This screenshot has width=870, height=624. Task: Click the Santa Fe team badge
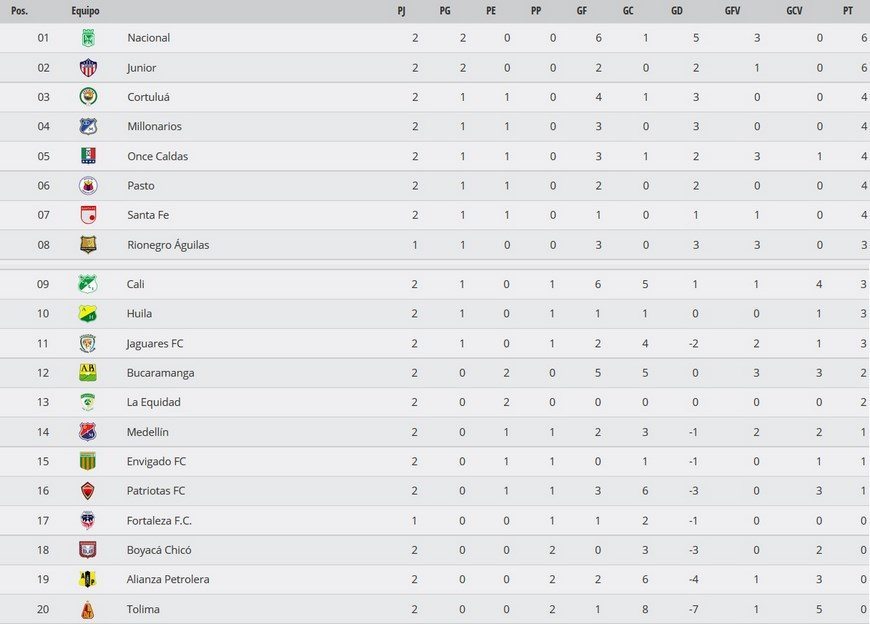[88, 215]
